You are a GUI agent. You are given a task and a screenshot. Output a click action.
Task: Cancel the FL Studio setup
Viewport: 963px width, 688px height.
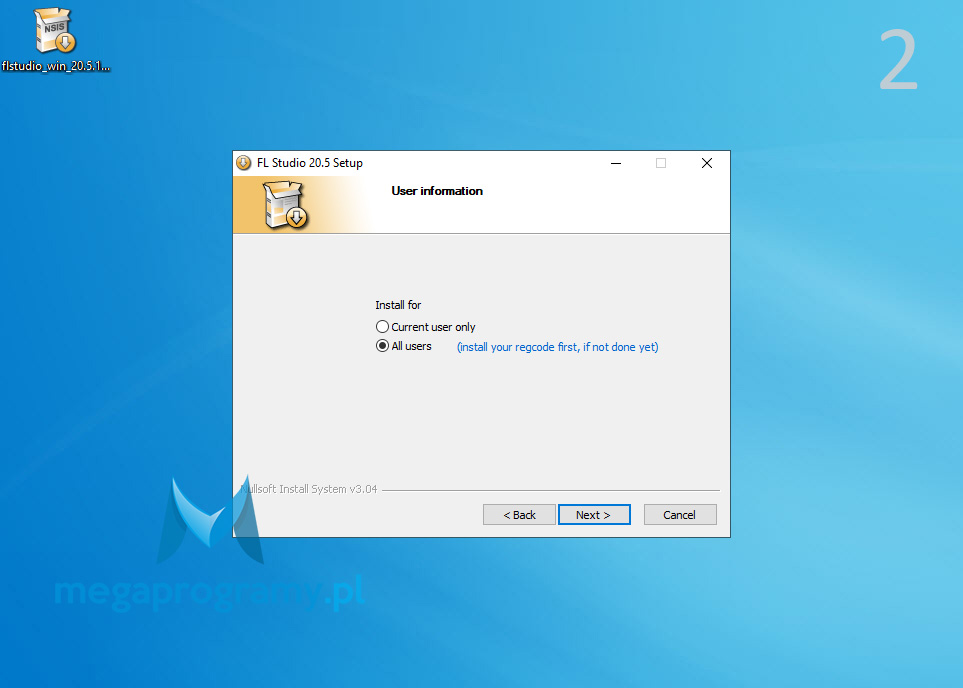[x=680, y=515]
